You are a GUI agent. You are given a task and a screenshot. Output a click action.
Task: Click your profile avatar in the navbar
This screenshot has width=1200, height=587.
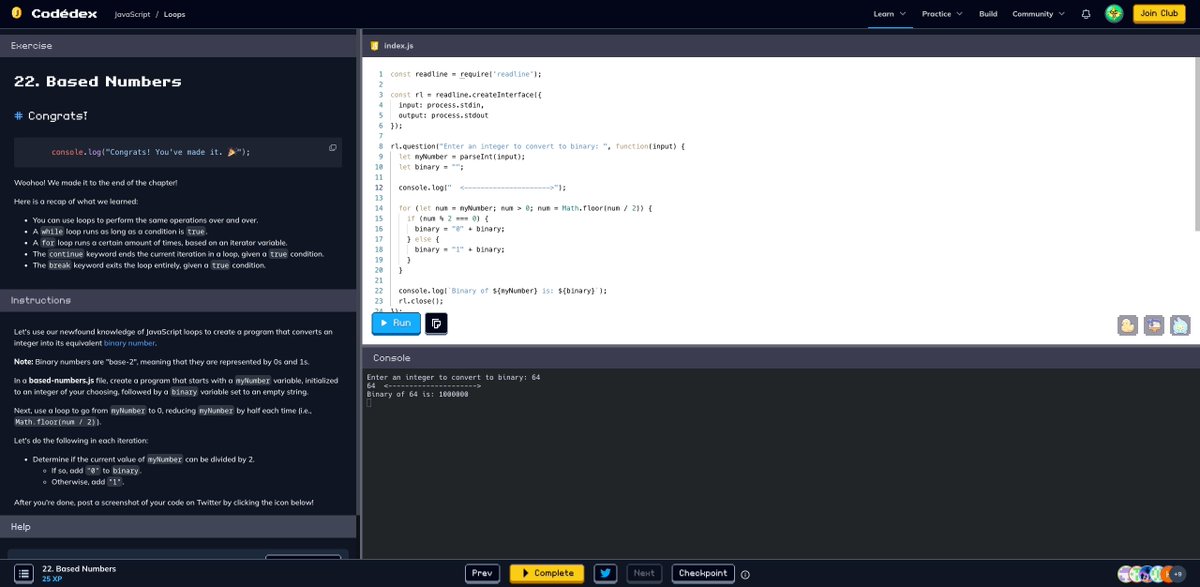pyautogui.click(x=1113, y=13)
